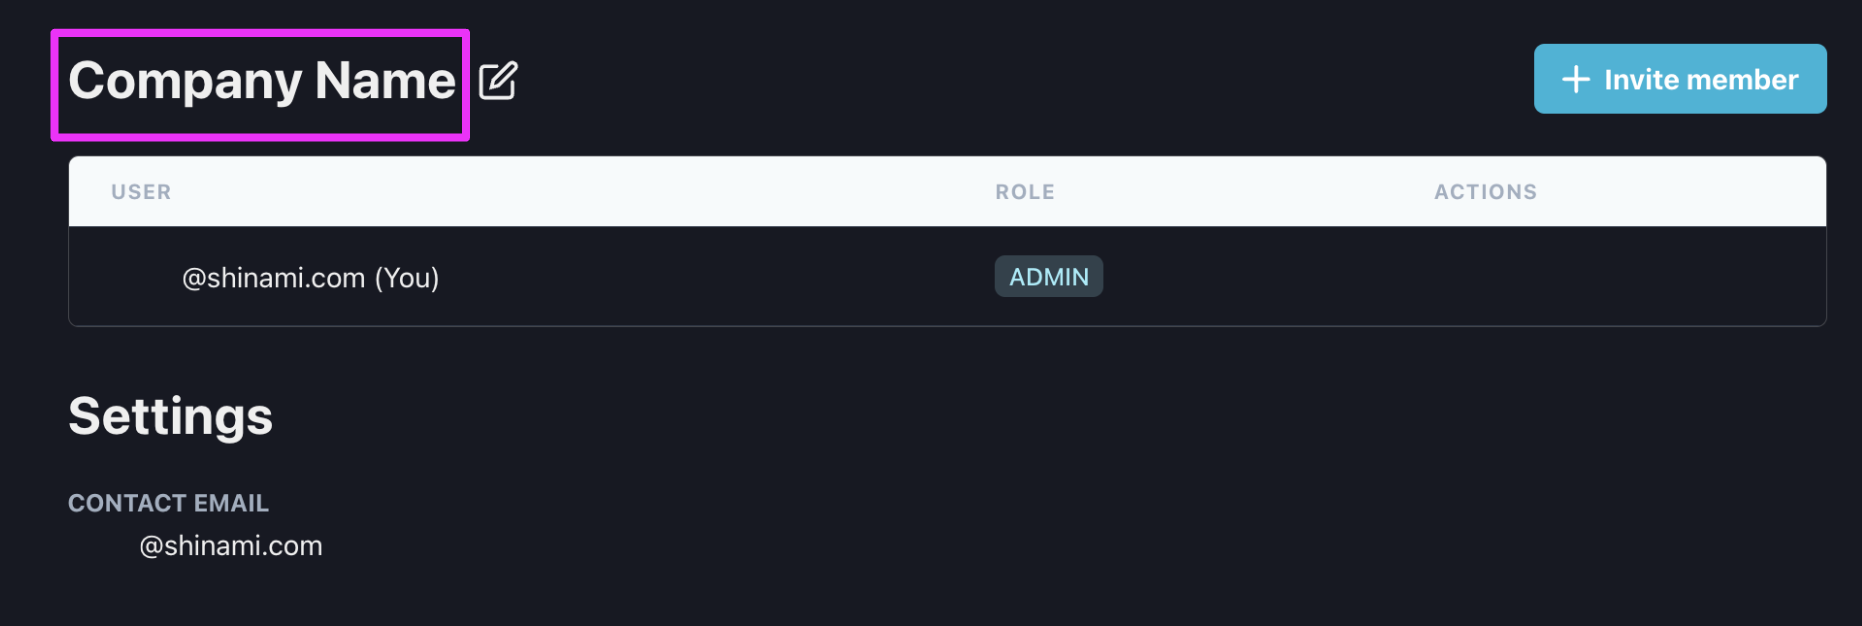Screen dimensions: 1862x626
Task: Select the @shinami.com contact email value
Action: [231, 546]
